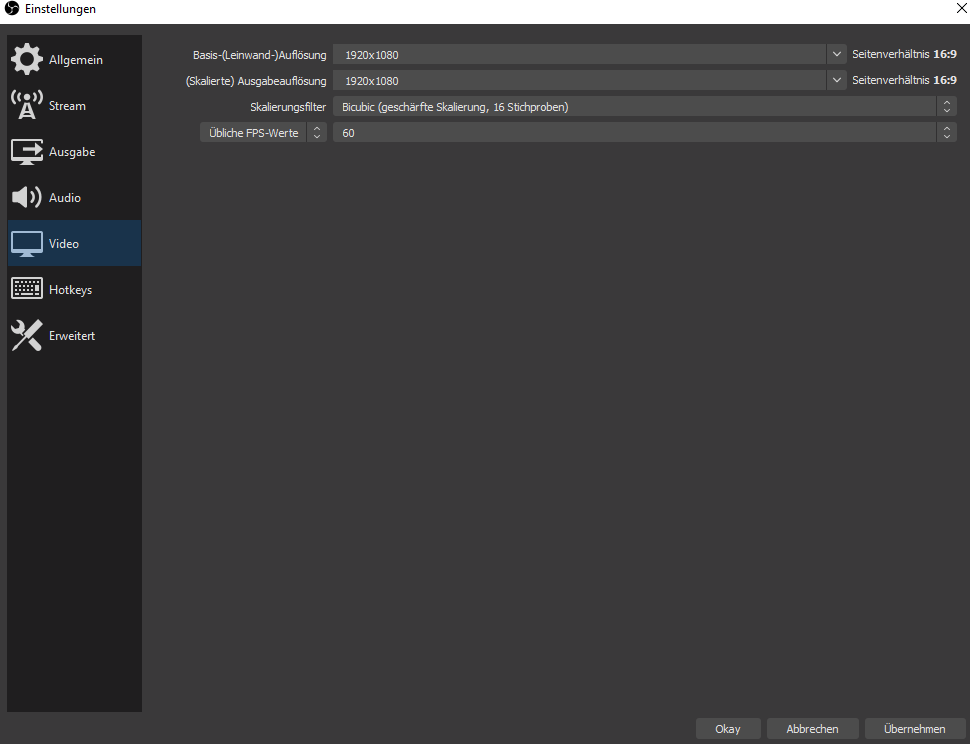Screen dimensions: 970x744
Task: Expand the Skalierte Ausgabeauflösung dropdown
Action: click(837, 80)
